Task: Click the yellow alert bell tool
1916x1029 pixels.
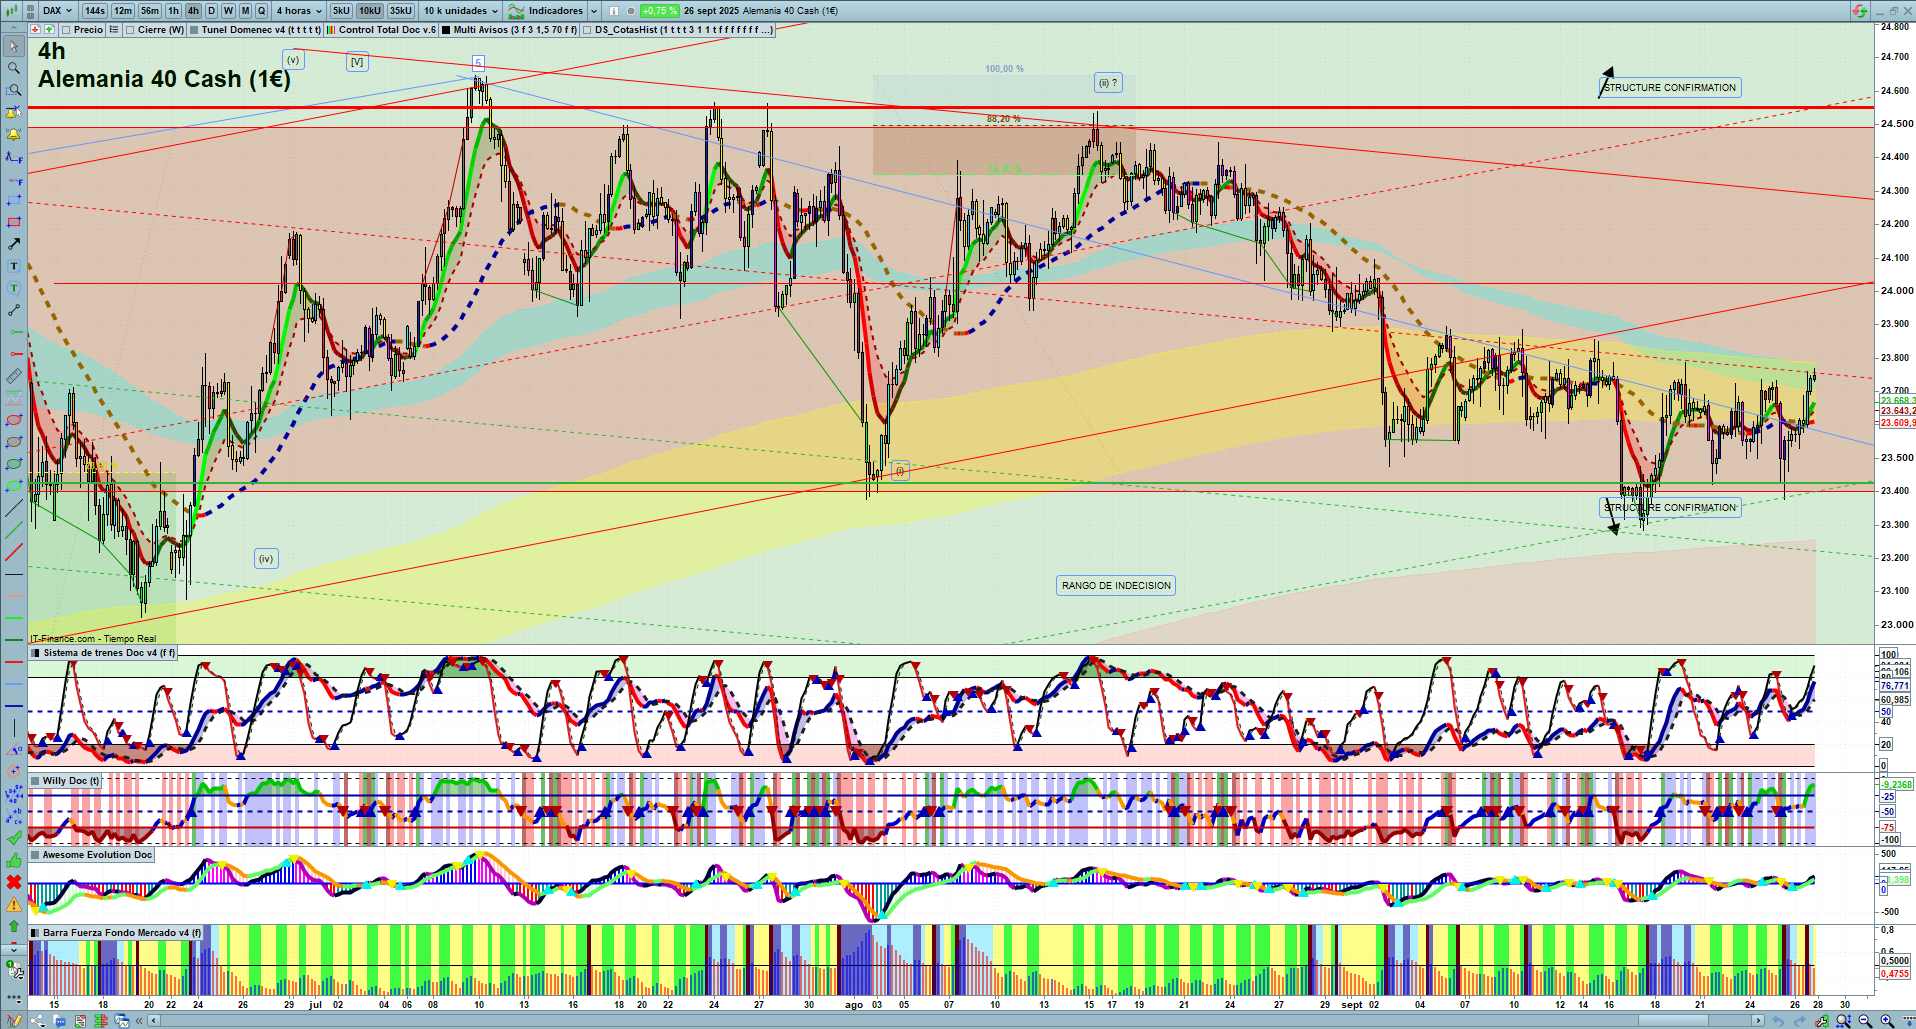Action: click(14, 134)
